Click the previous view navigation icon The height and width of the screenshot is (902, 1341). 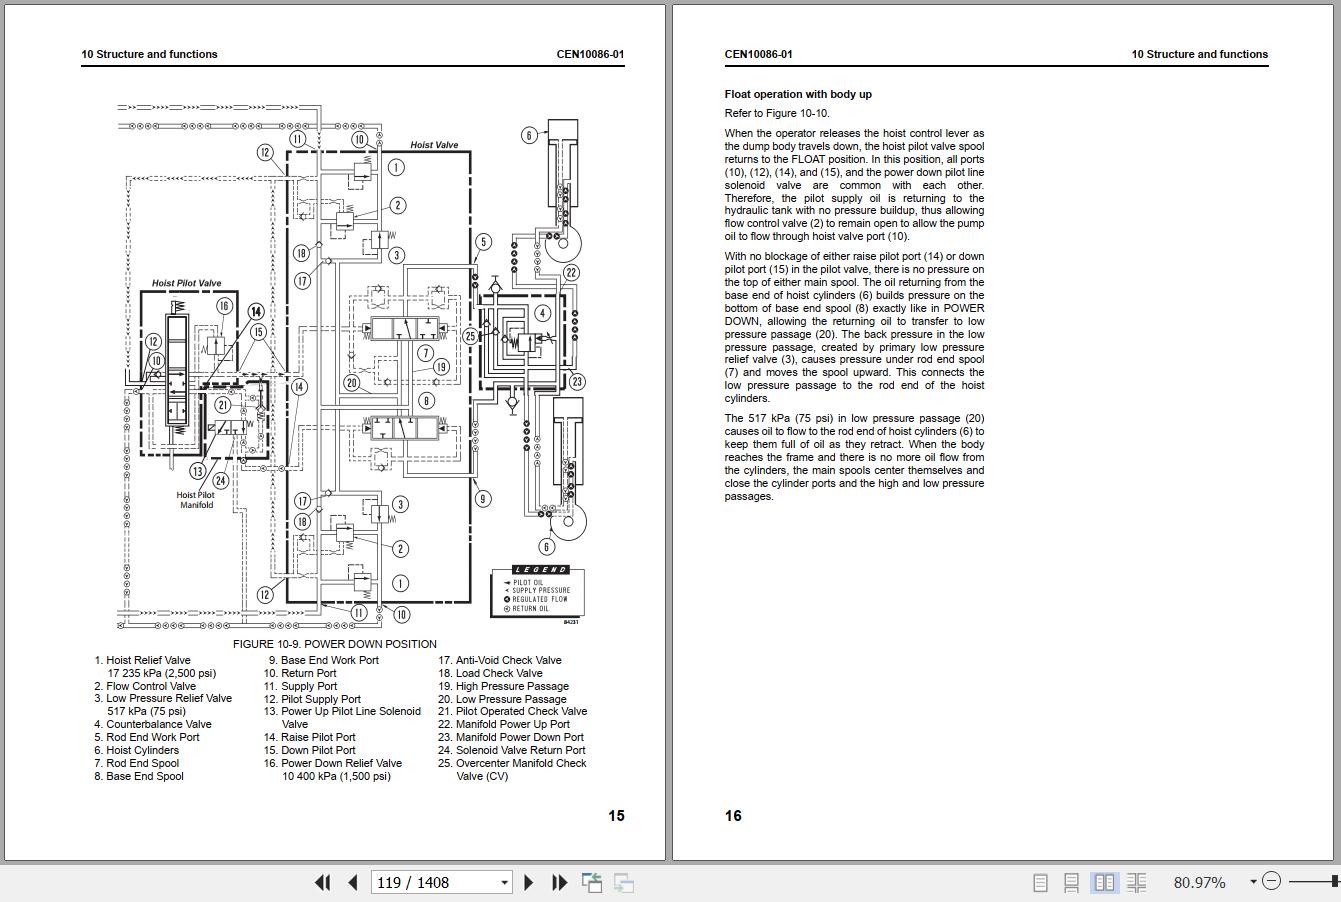tap(592, 882)
